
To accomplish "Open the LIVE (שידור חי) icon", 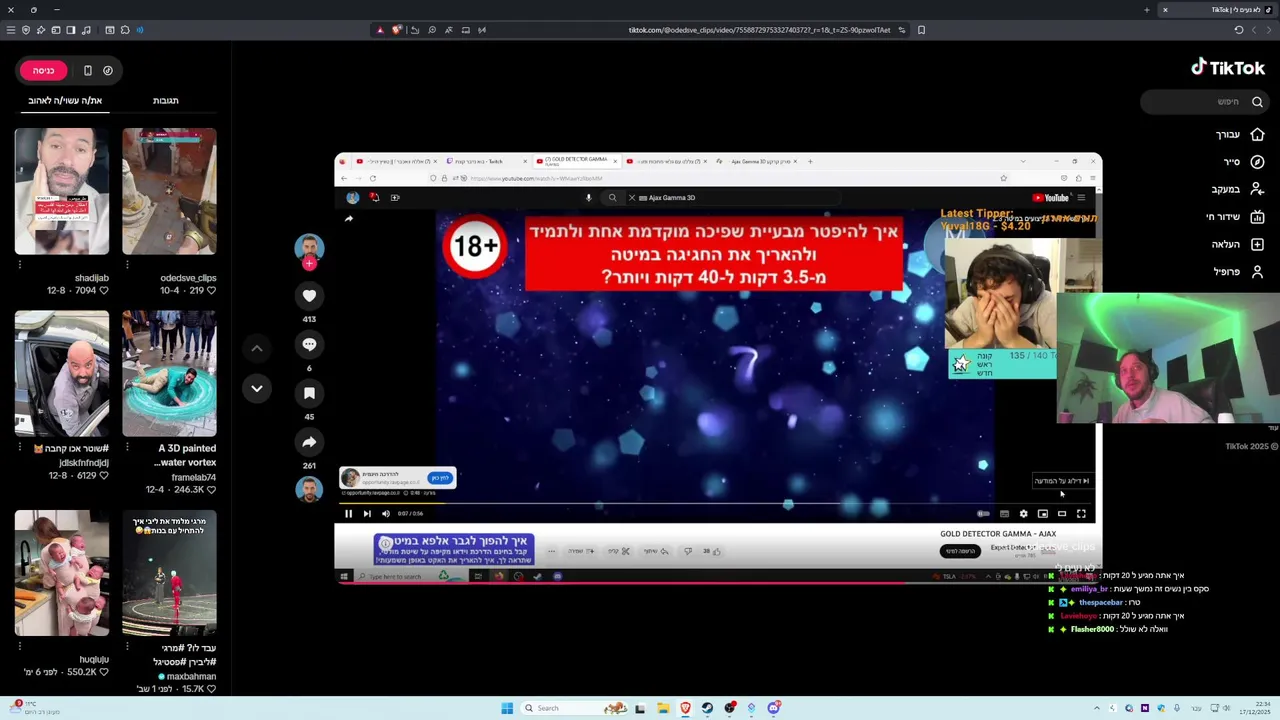I will [1257, 216].
